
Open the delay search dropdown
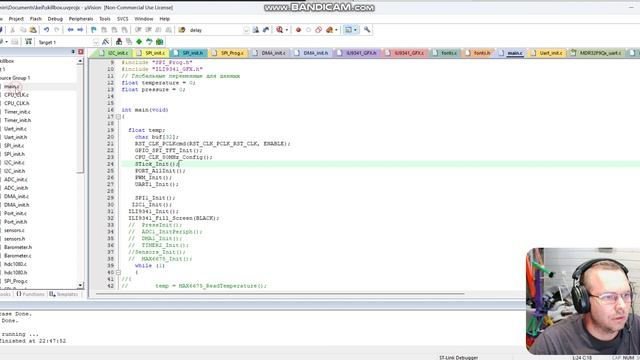pos(246,30)
